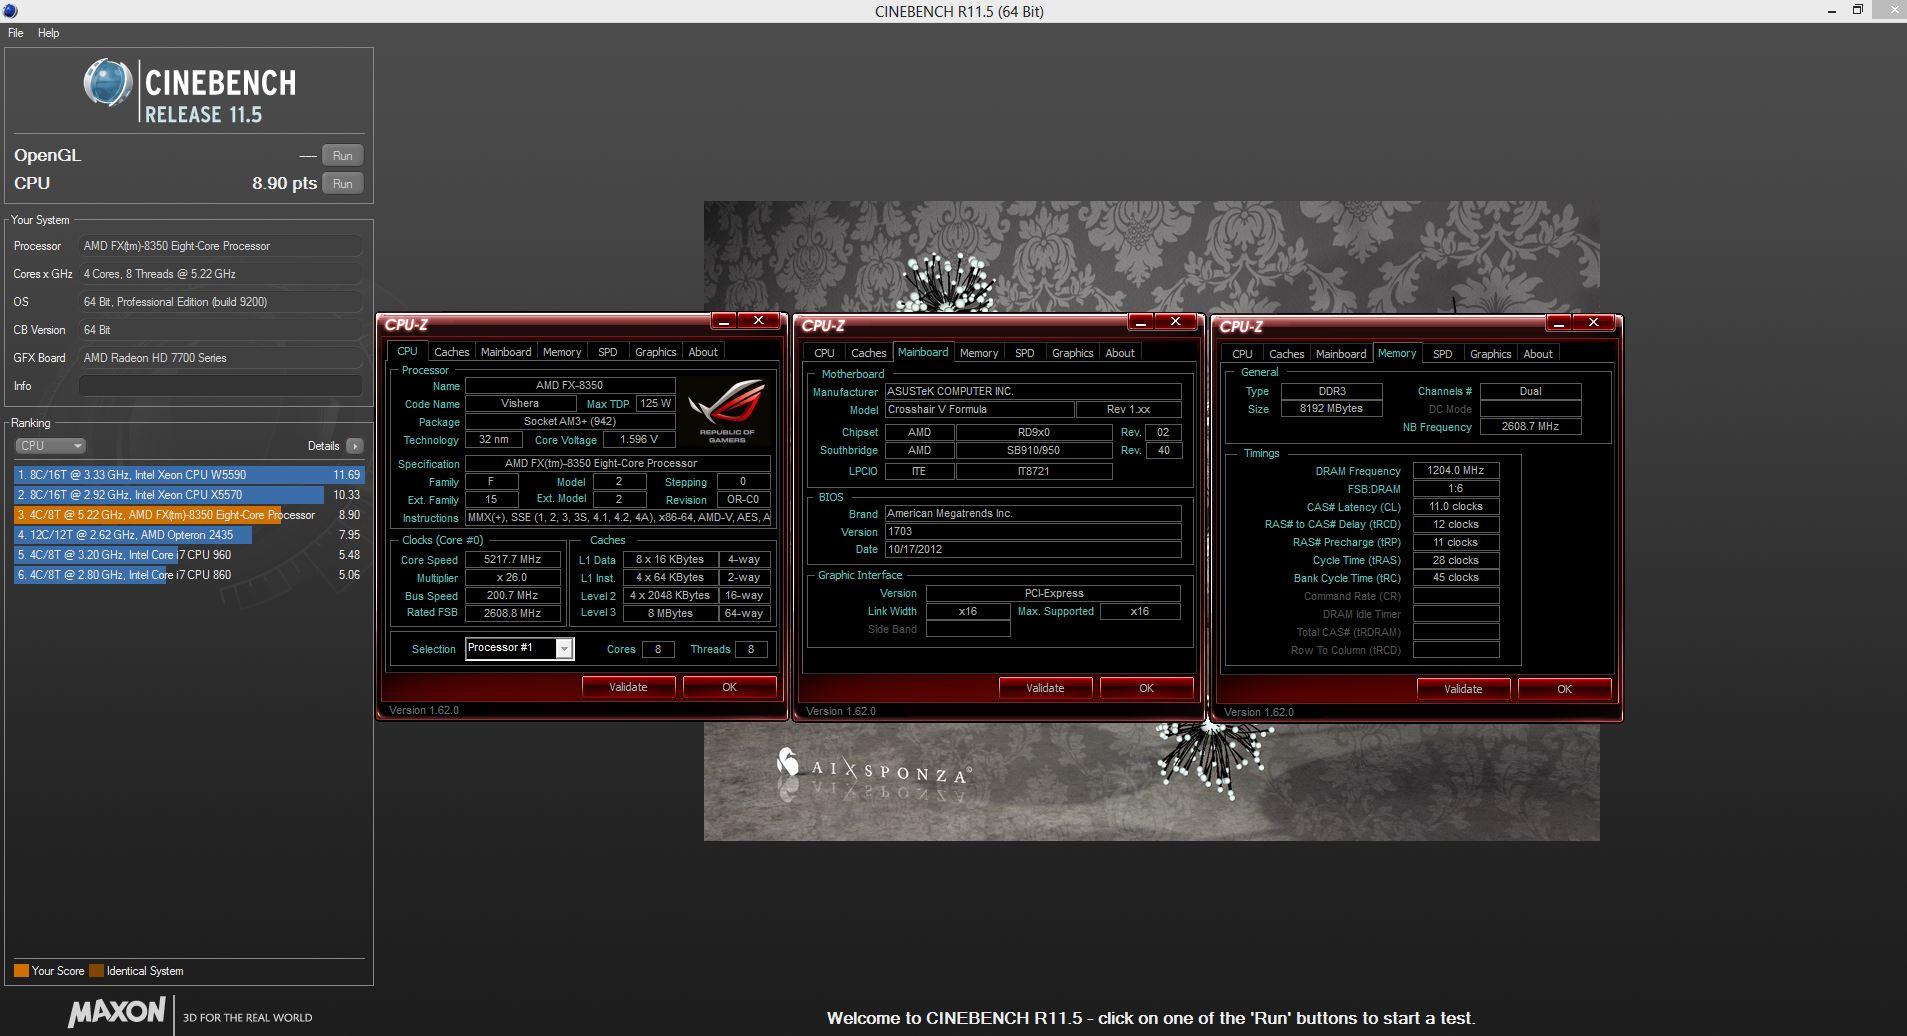1907x1036 pixels.
Task: Minimize the CINEBENCH main window
Action: 1833,10
